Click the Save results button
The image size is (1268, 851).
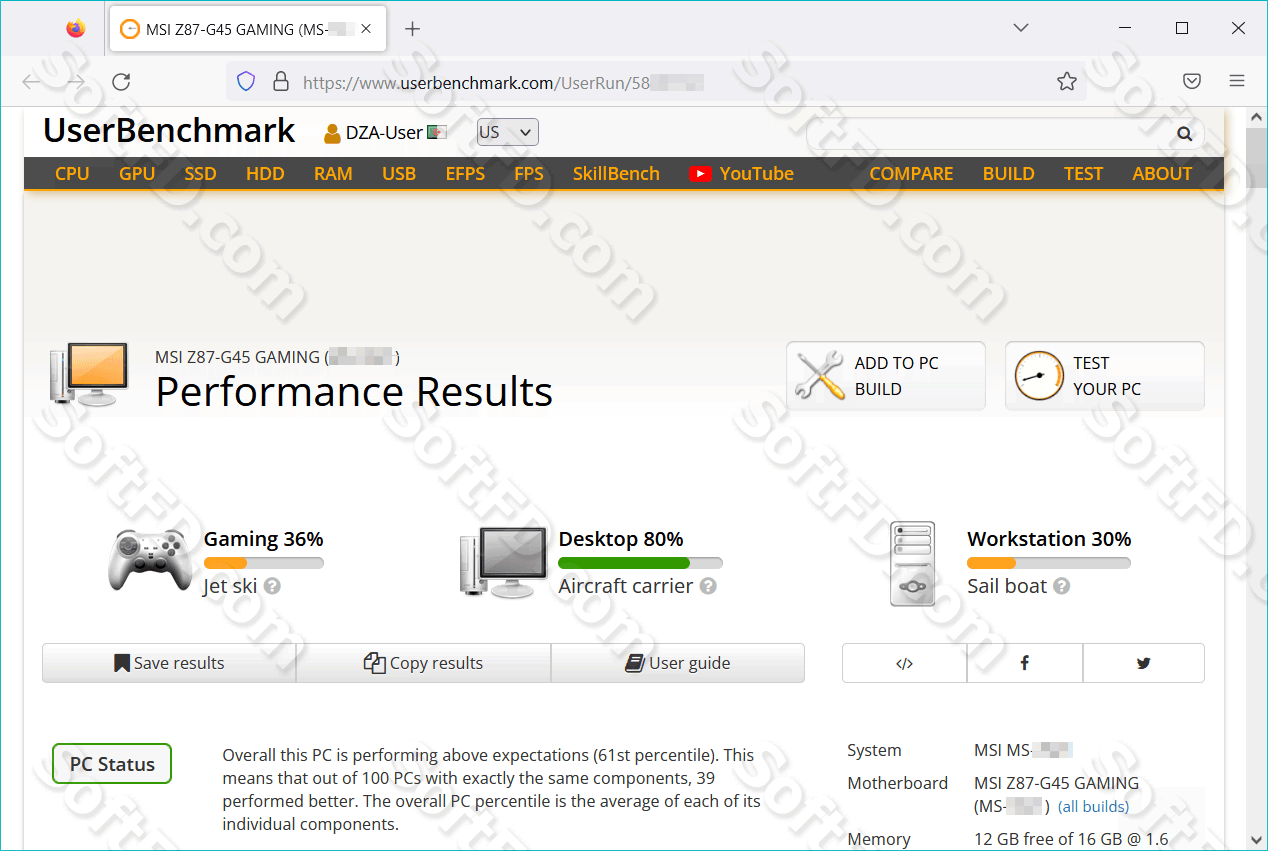(170, 662)
